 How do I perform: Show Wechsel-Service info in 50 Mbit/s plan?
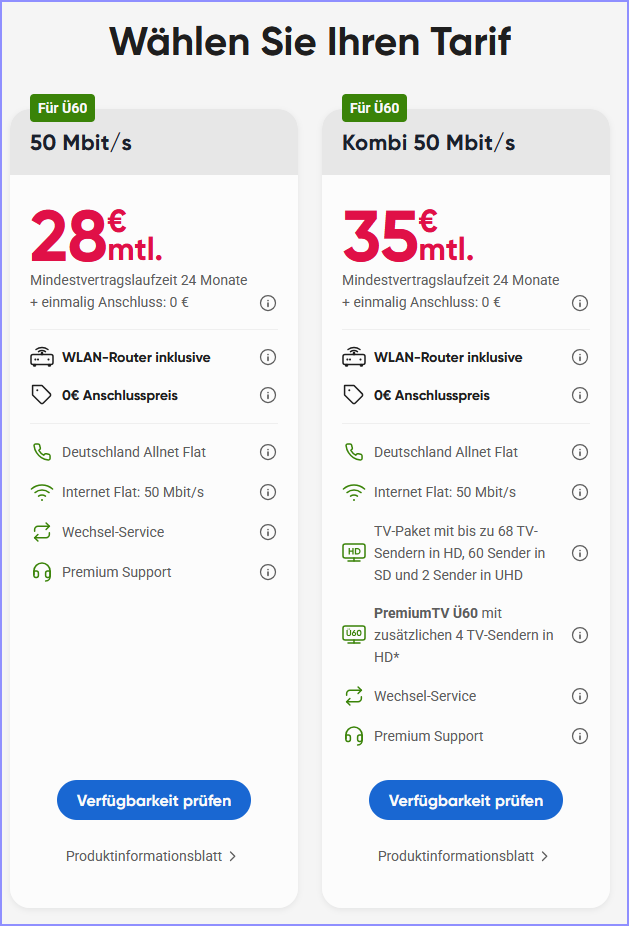pos(268,532)
